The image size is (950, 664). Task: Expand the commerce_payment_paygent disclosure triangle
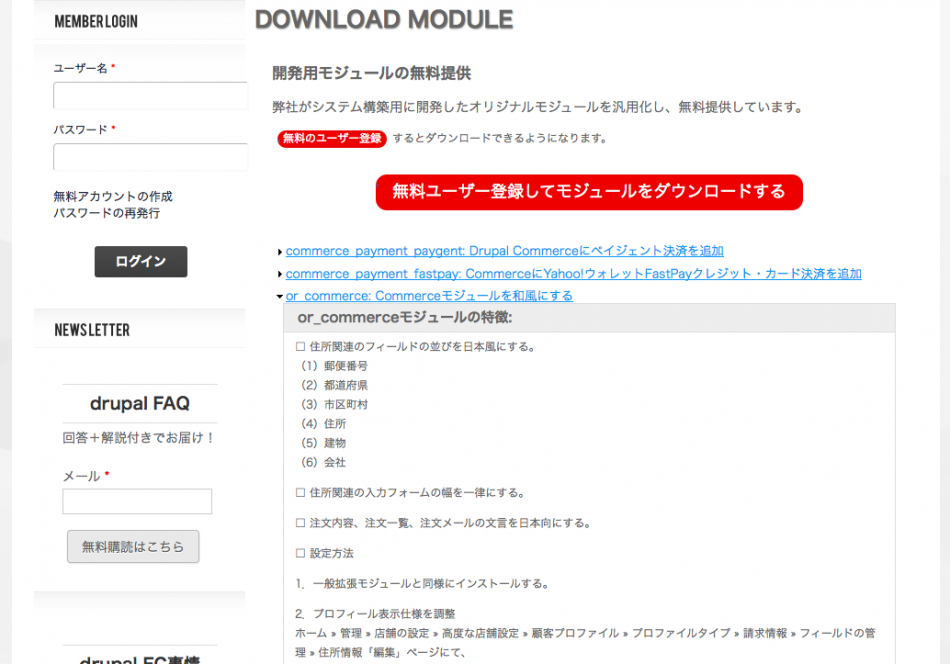click(278, 251)
